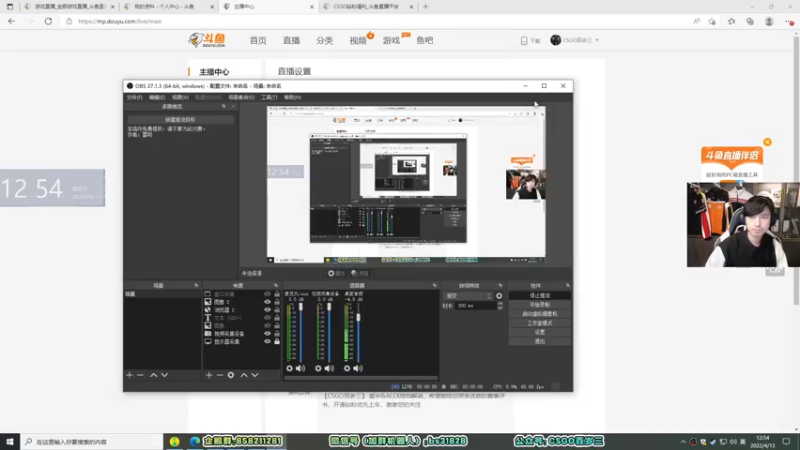Image resolution: width=800 pixels, height=450 pixels.
Task: Toggle lock on 视频采集设备 source
Action: coord(277,334)
